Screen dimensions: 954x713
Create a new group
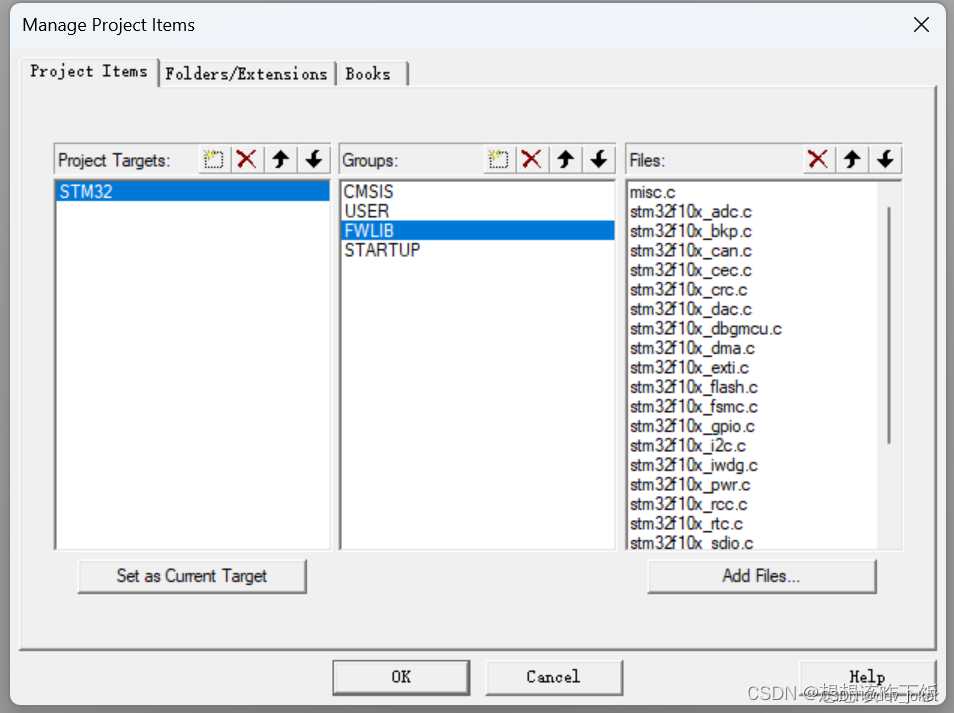(x=498, y=160)
